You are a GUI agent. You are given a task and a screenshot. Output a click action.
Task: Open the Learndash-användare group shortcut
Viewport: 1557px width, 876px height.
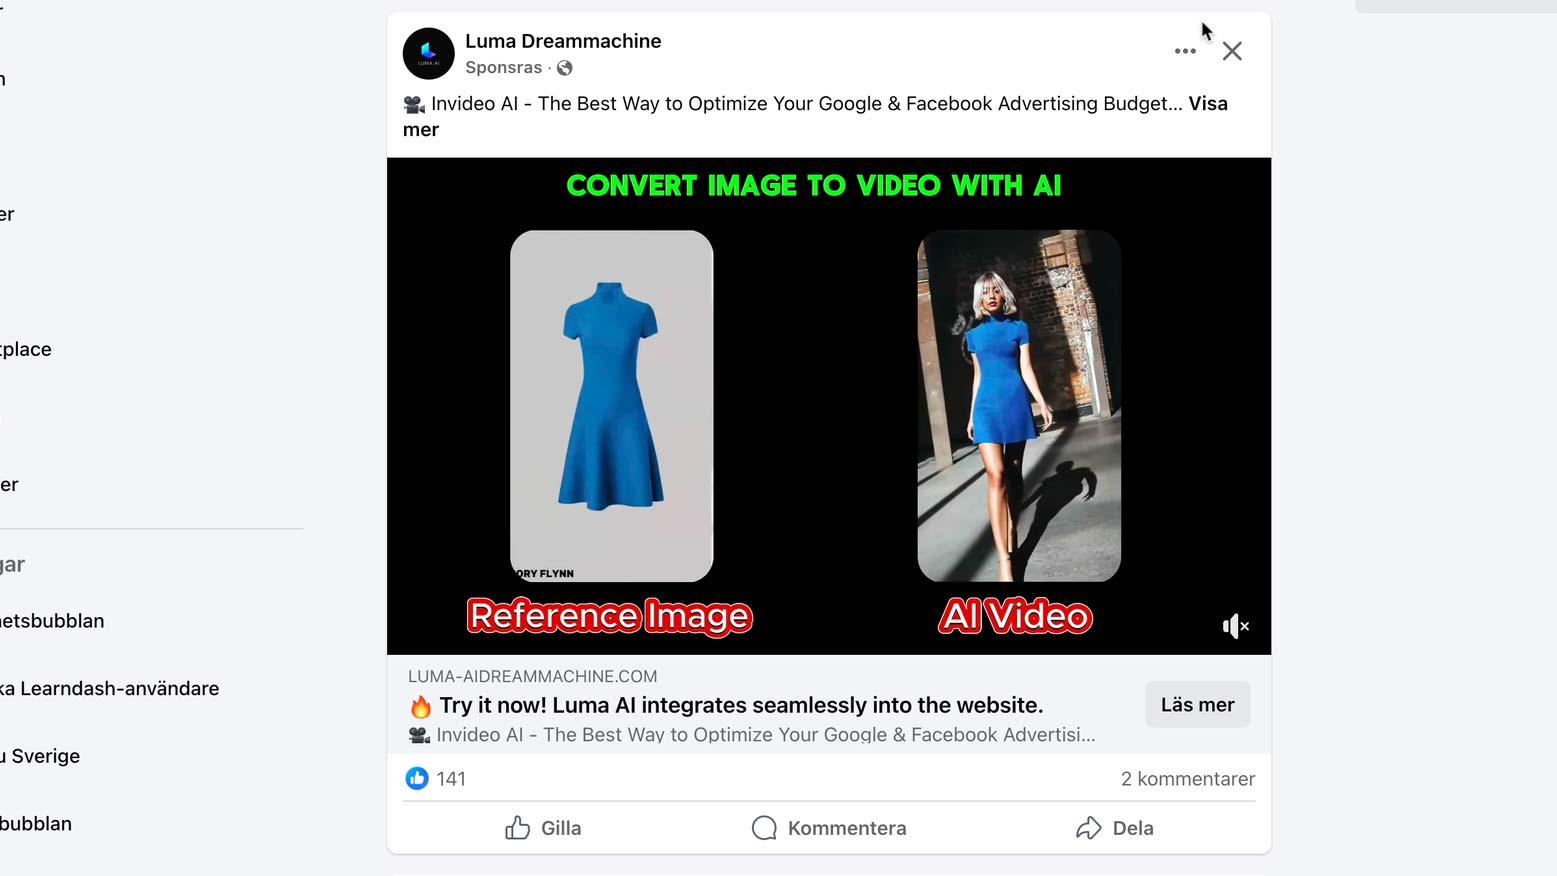click(110, 689)
